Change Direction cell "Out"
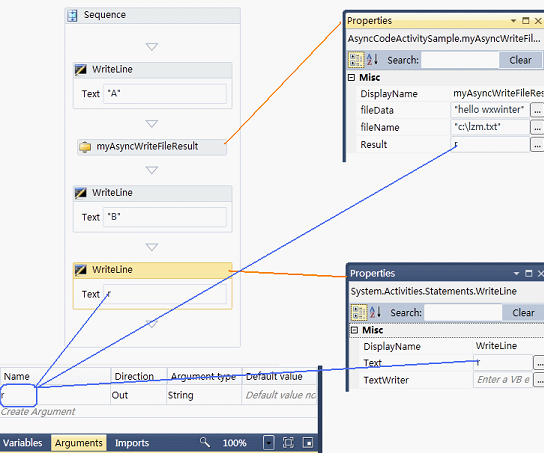This screenshot has width=544, height=454. (x=139, y=395)
